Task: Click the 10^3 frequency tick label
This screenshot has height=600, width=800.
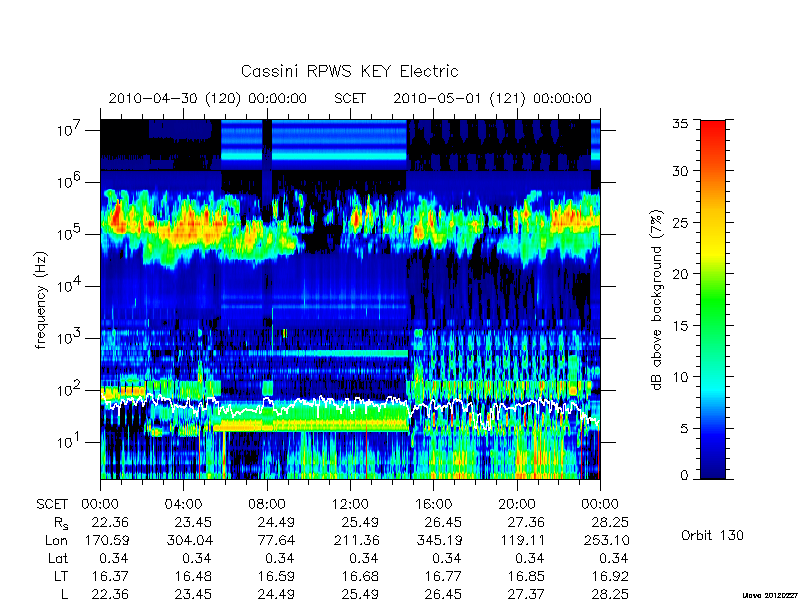Action: click(69, 338)
